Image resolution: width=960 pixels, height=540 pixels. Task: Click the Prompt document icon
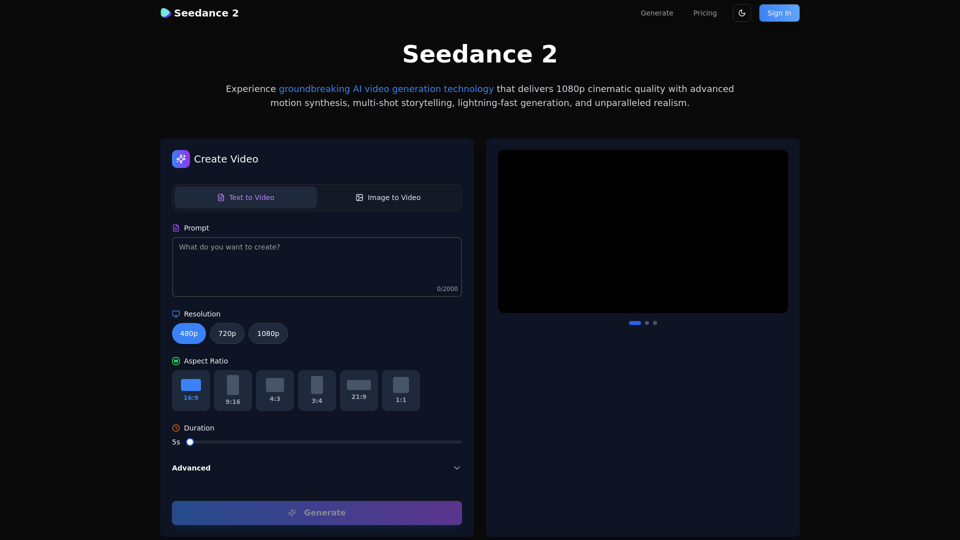(x=176, y=228)
